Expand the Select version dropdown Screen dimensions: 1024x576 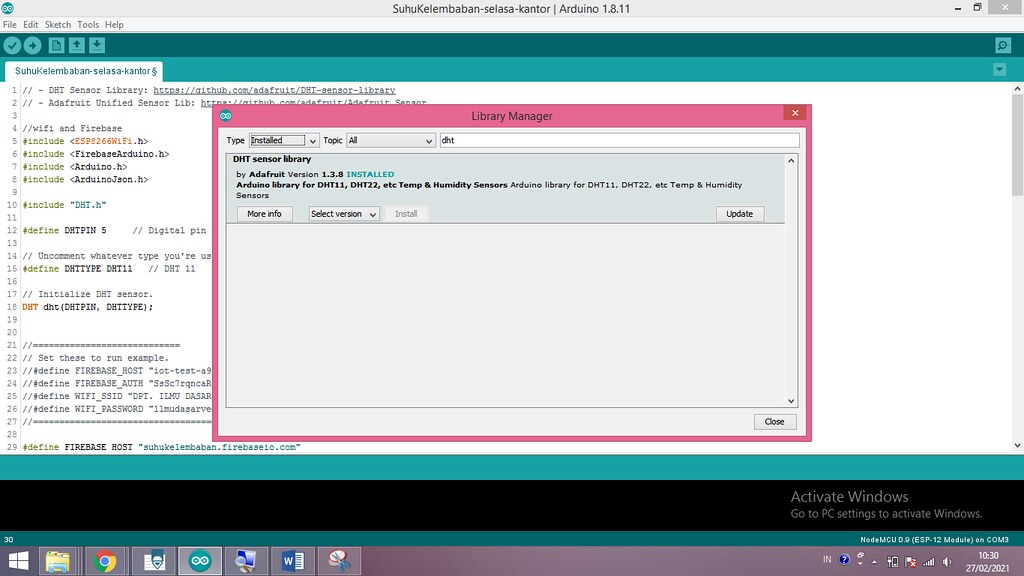pos(344,214)
